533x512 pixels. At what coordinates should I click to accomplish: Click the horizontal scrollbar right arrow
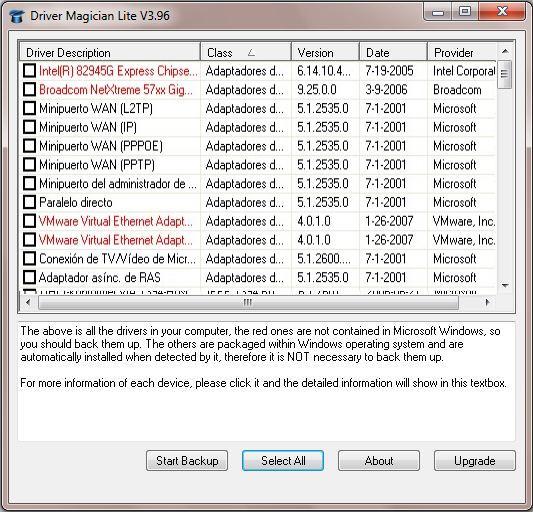point(488,302)
